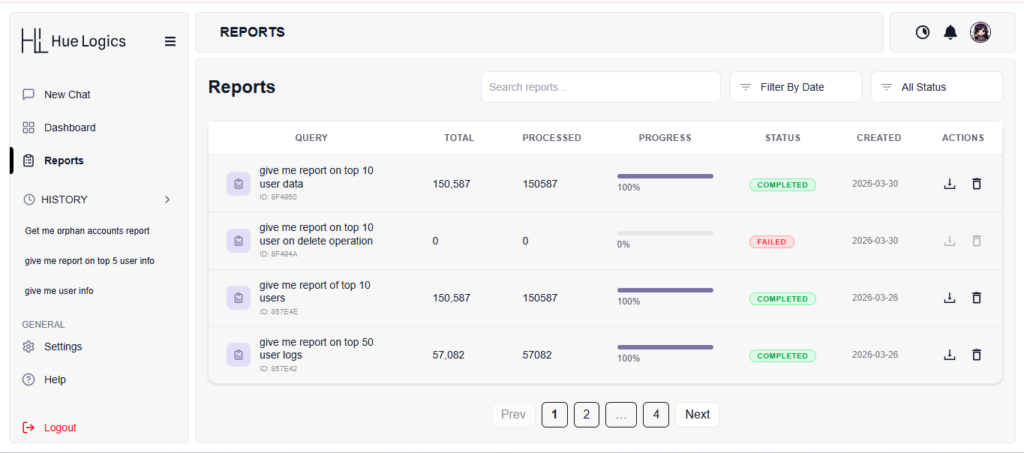Click the theme/contrast icon in header

coord(922,32)
